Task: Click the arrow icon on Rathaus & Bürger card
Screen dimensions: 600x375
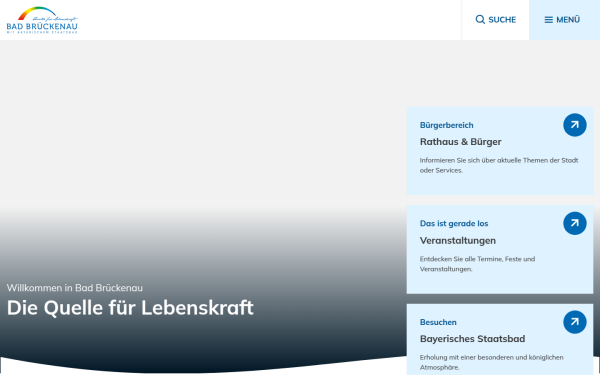Action: [x=574, y=125]
